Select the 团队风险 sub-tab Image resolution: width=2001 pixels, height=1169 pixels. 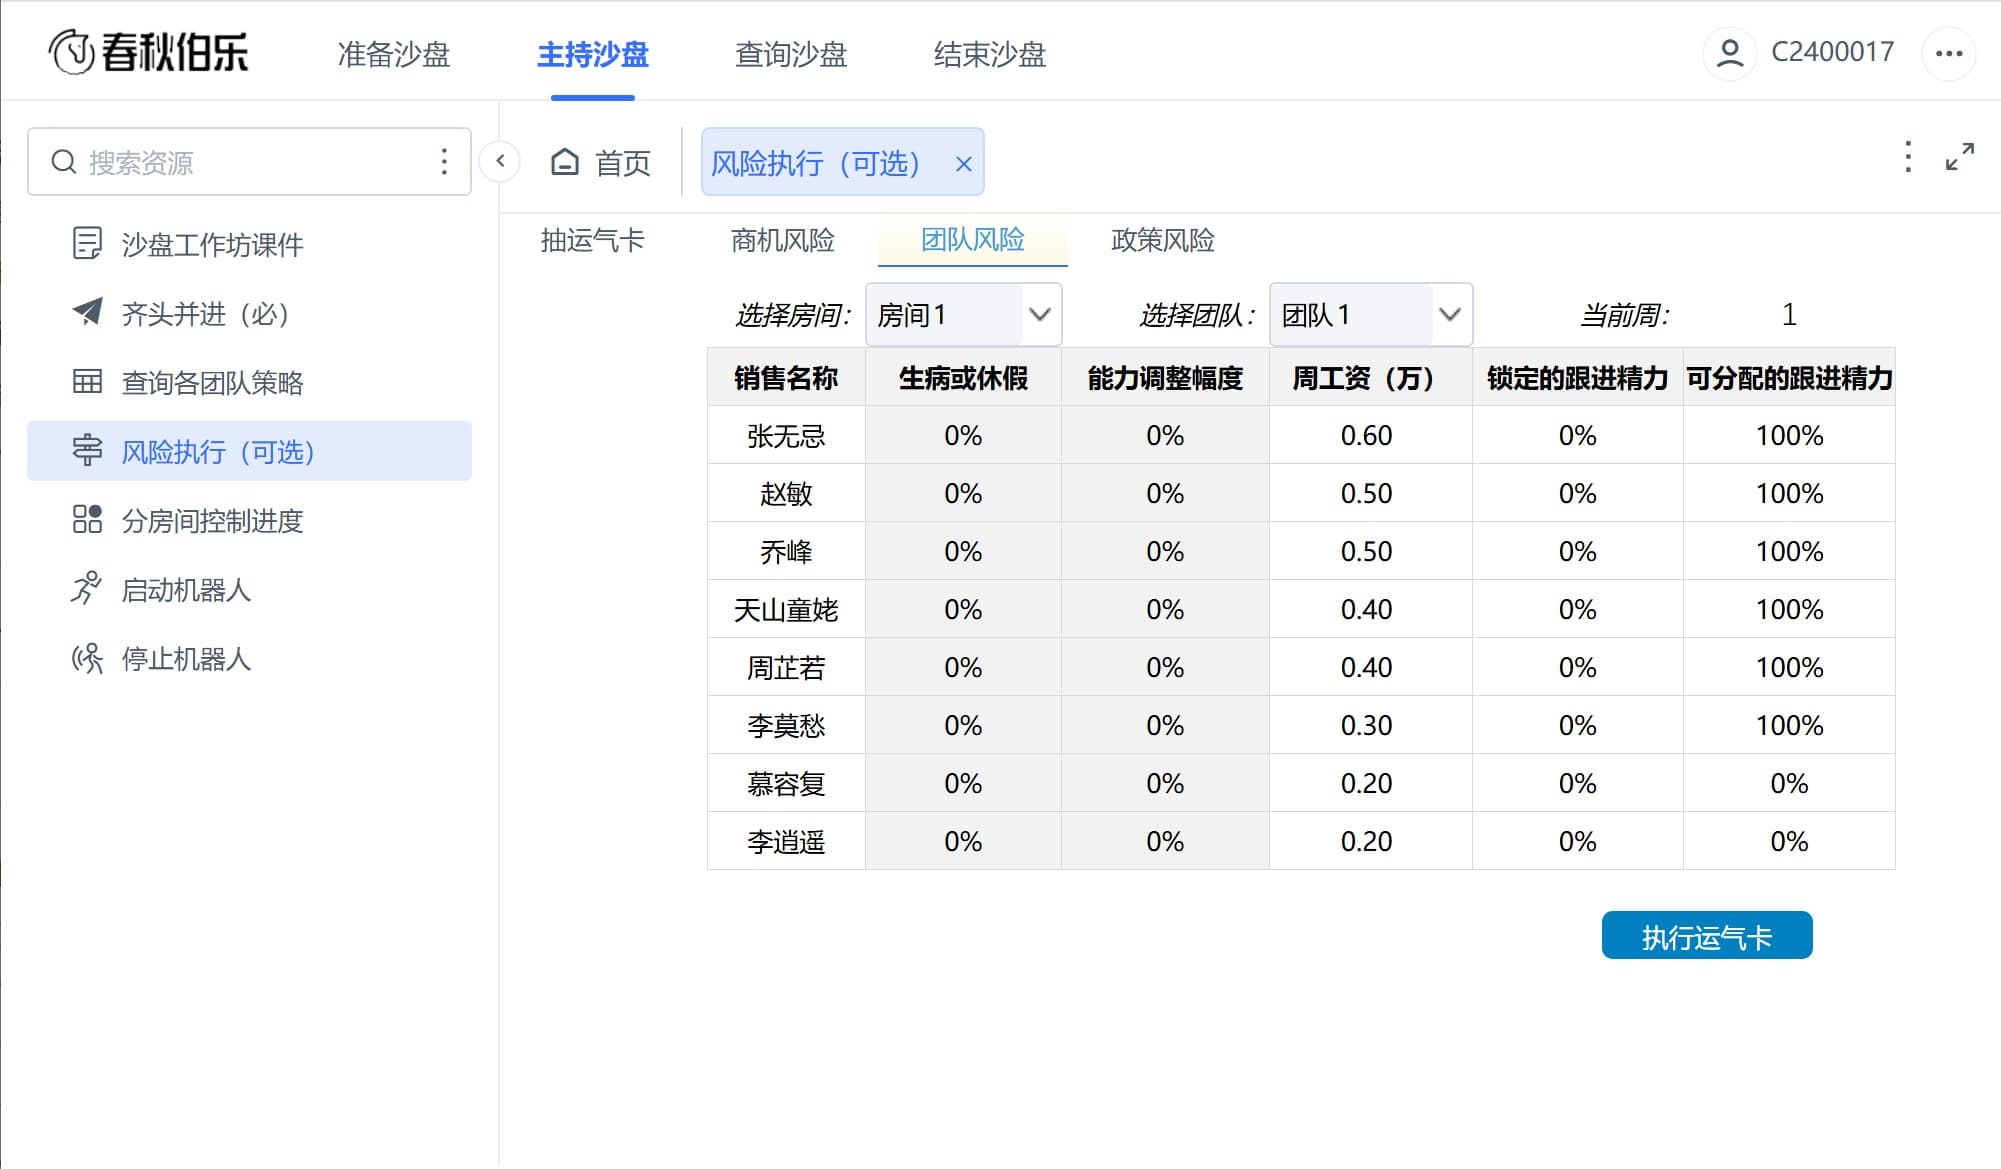click(973, 240)
